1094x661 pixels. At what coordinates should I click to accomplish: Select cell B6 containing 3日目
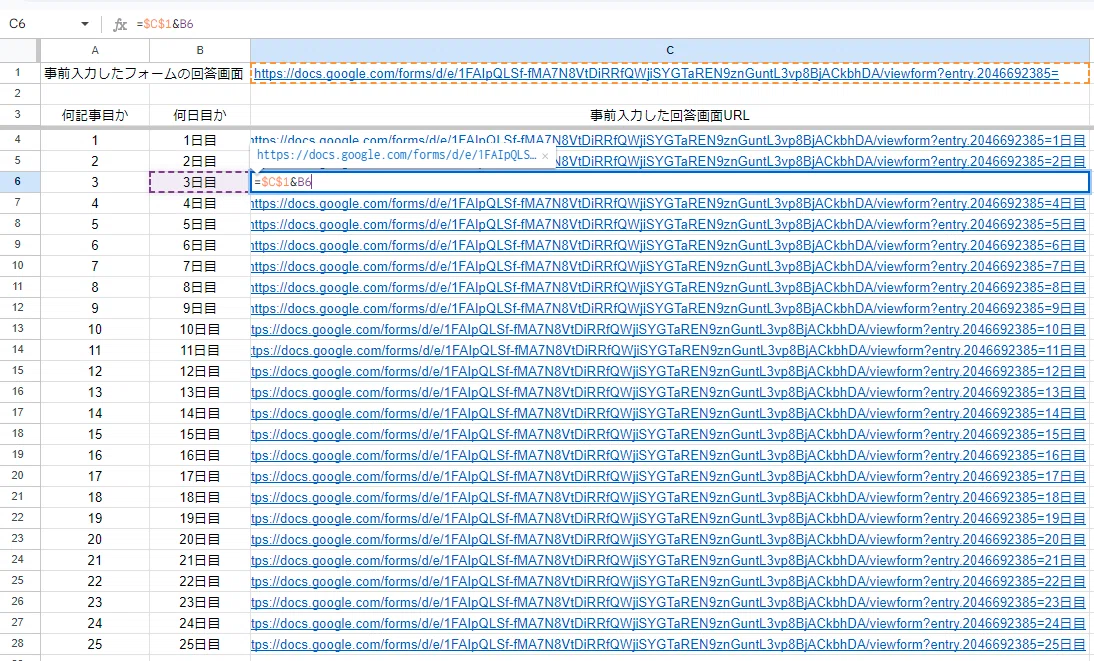[x=200, y=182]
